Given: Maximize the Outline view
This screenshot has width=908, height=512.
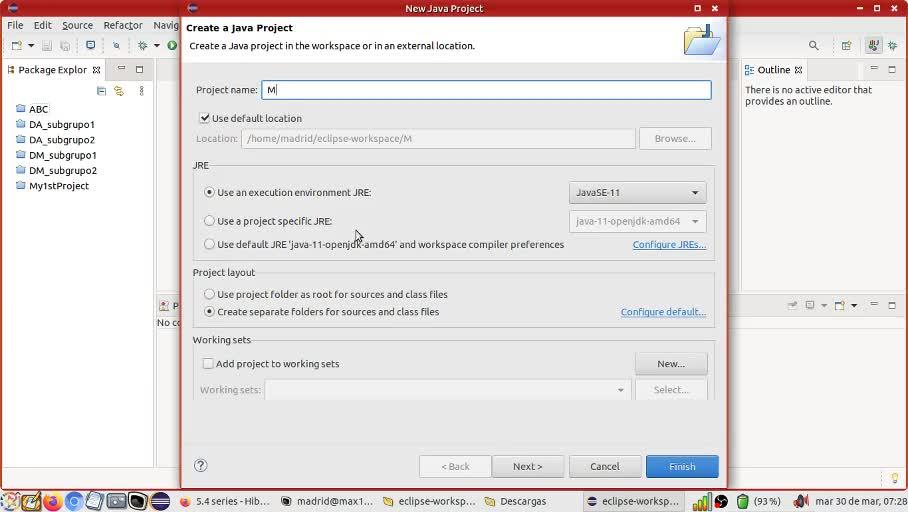Looking at the screenshot, I should coord(892,69).
